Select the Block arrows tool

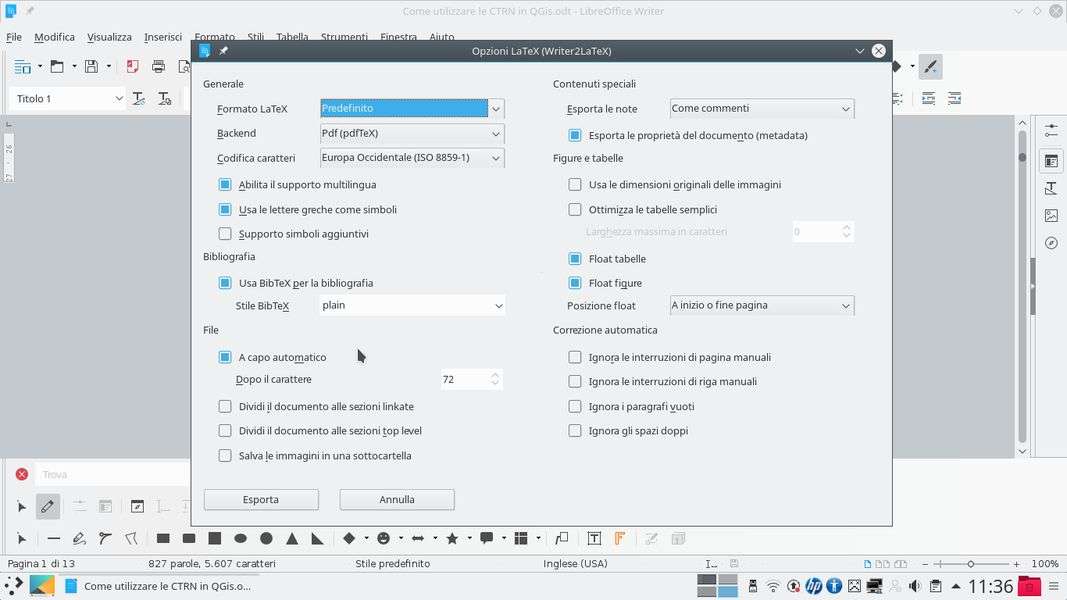click(x=418, y=539)
